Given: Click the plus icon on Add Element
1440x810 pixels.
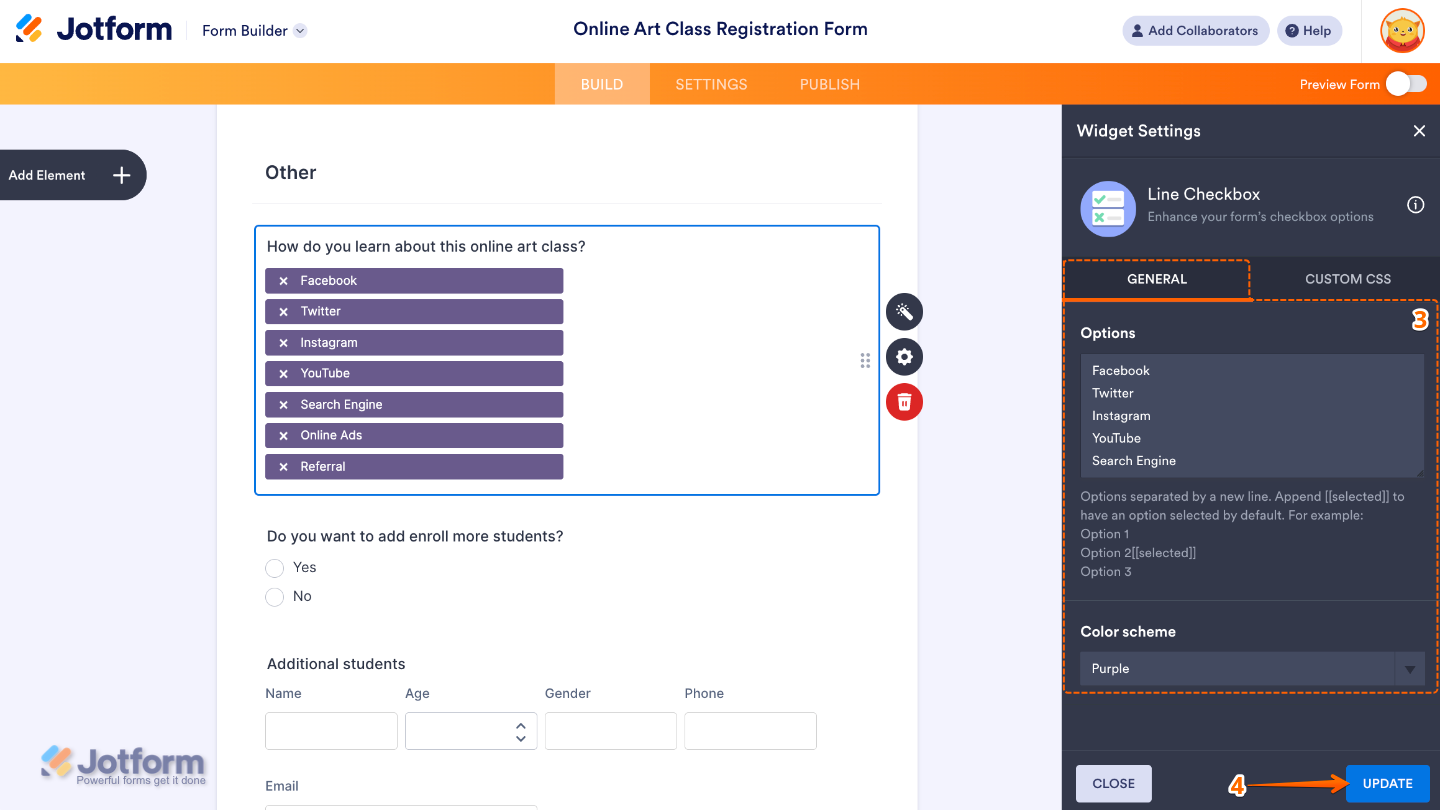Looking at the screenshot, I should pos(121,175).
